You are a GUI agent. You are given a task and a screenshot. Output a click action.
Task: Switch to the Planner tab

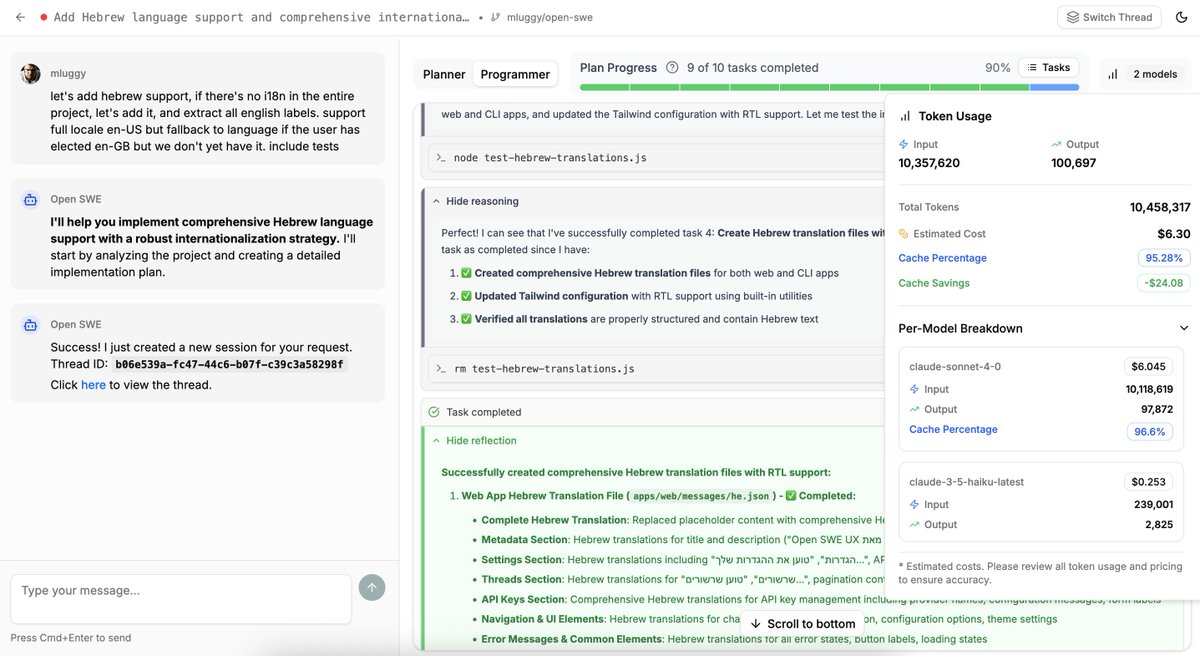(444, 74)
